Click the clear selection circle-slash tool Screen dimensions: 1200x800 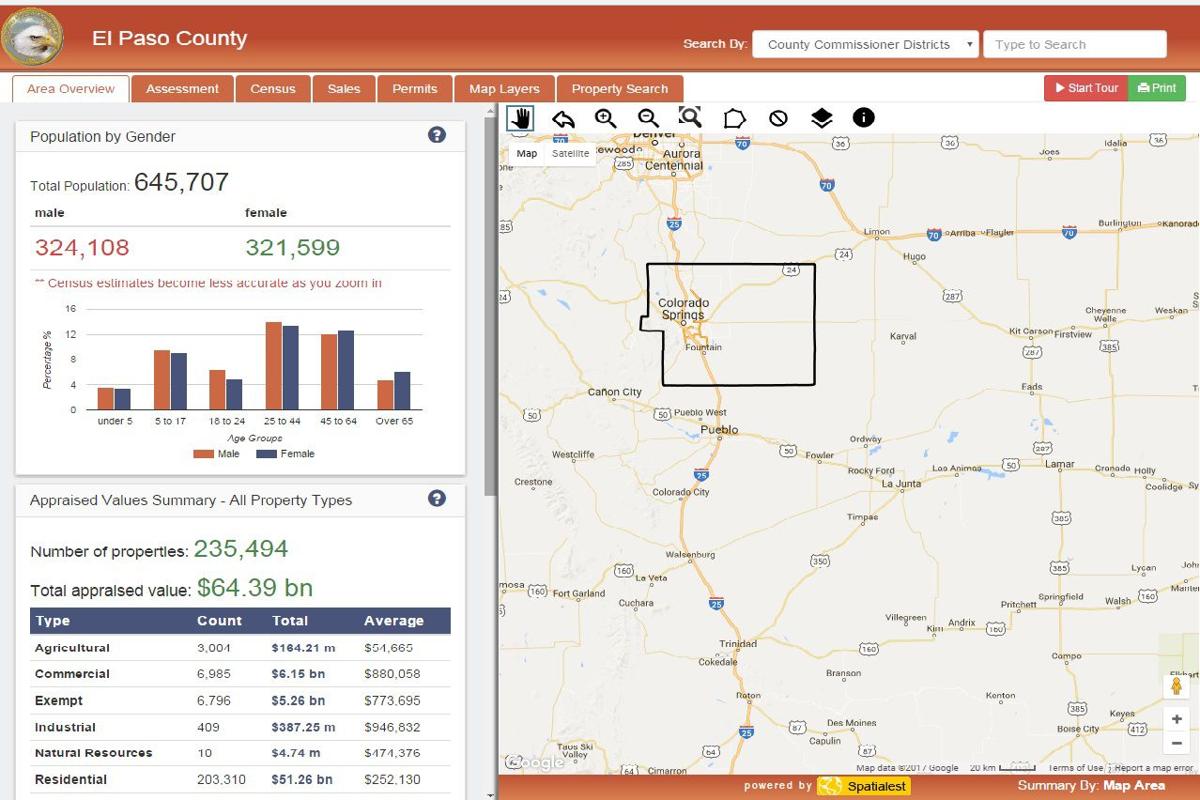click(x=778, y=118)
